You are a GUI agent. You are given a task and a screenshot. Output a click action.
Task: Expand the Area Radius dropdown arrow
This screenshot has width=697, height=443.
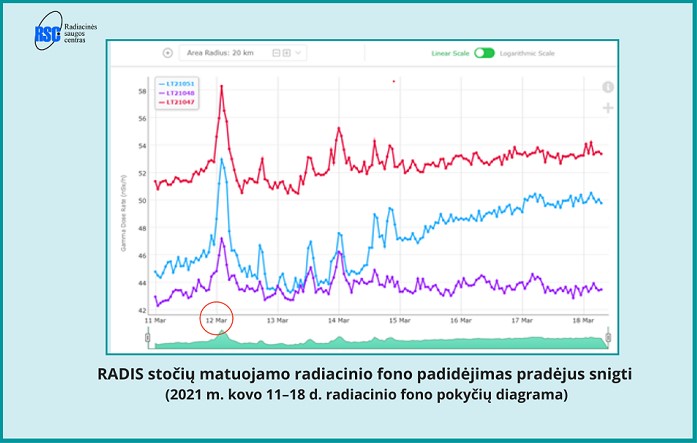tap(300, 52)
